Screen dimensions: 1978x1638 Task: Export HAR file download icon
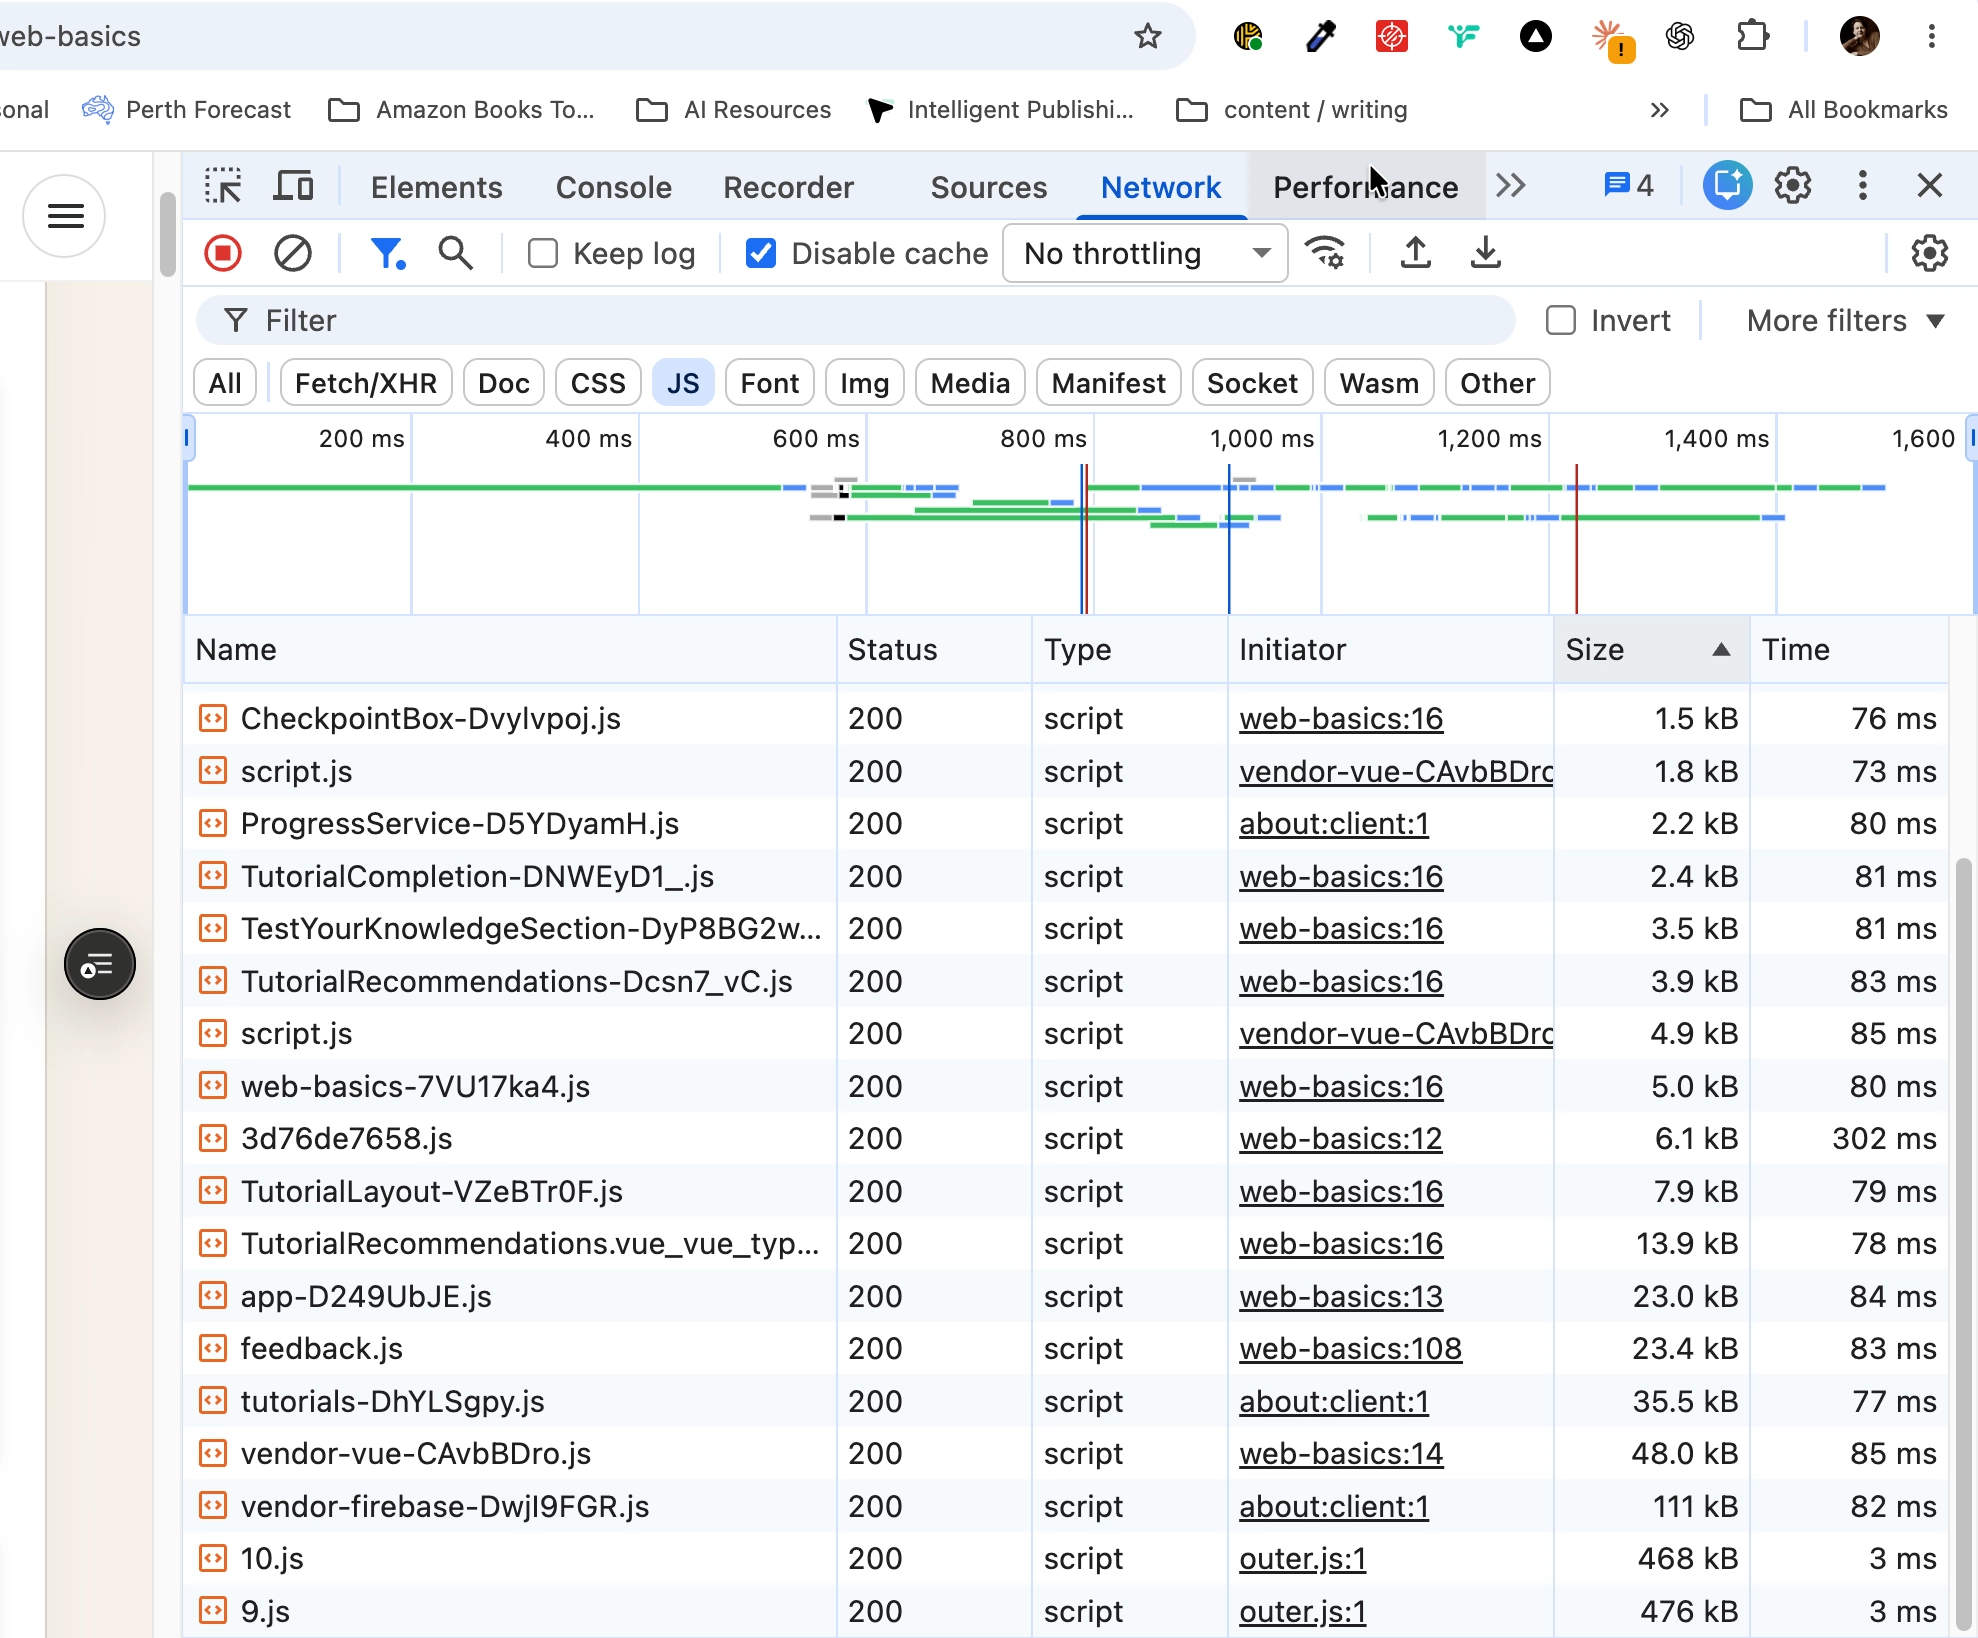(1485, 253)
